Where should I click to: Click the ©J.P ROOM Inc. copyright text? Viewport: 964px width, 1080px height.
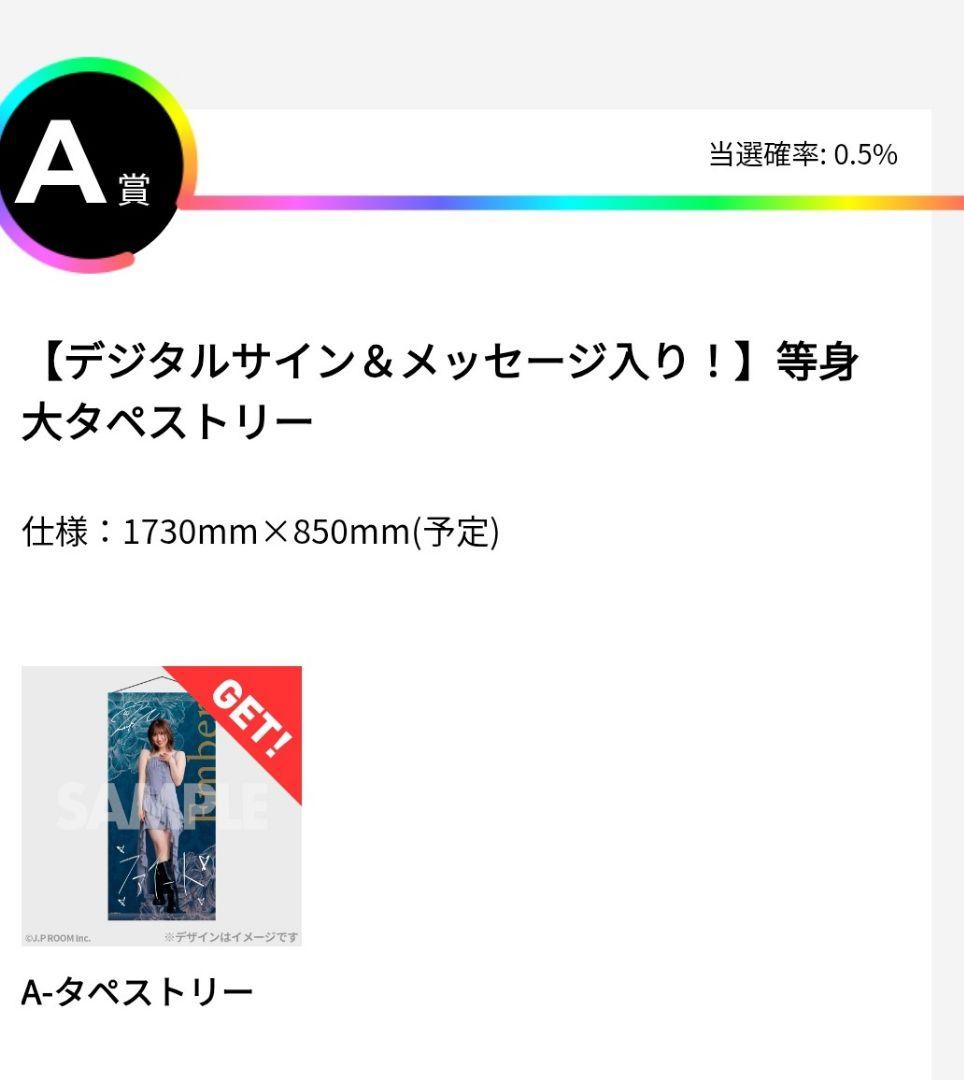tap(57, 938)
